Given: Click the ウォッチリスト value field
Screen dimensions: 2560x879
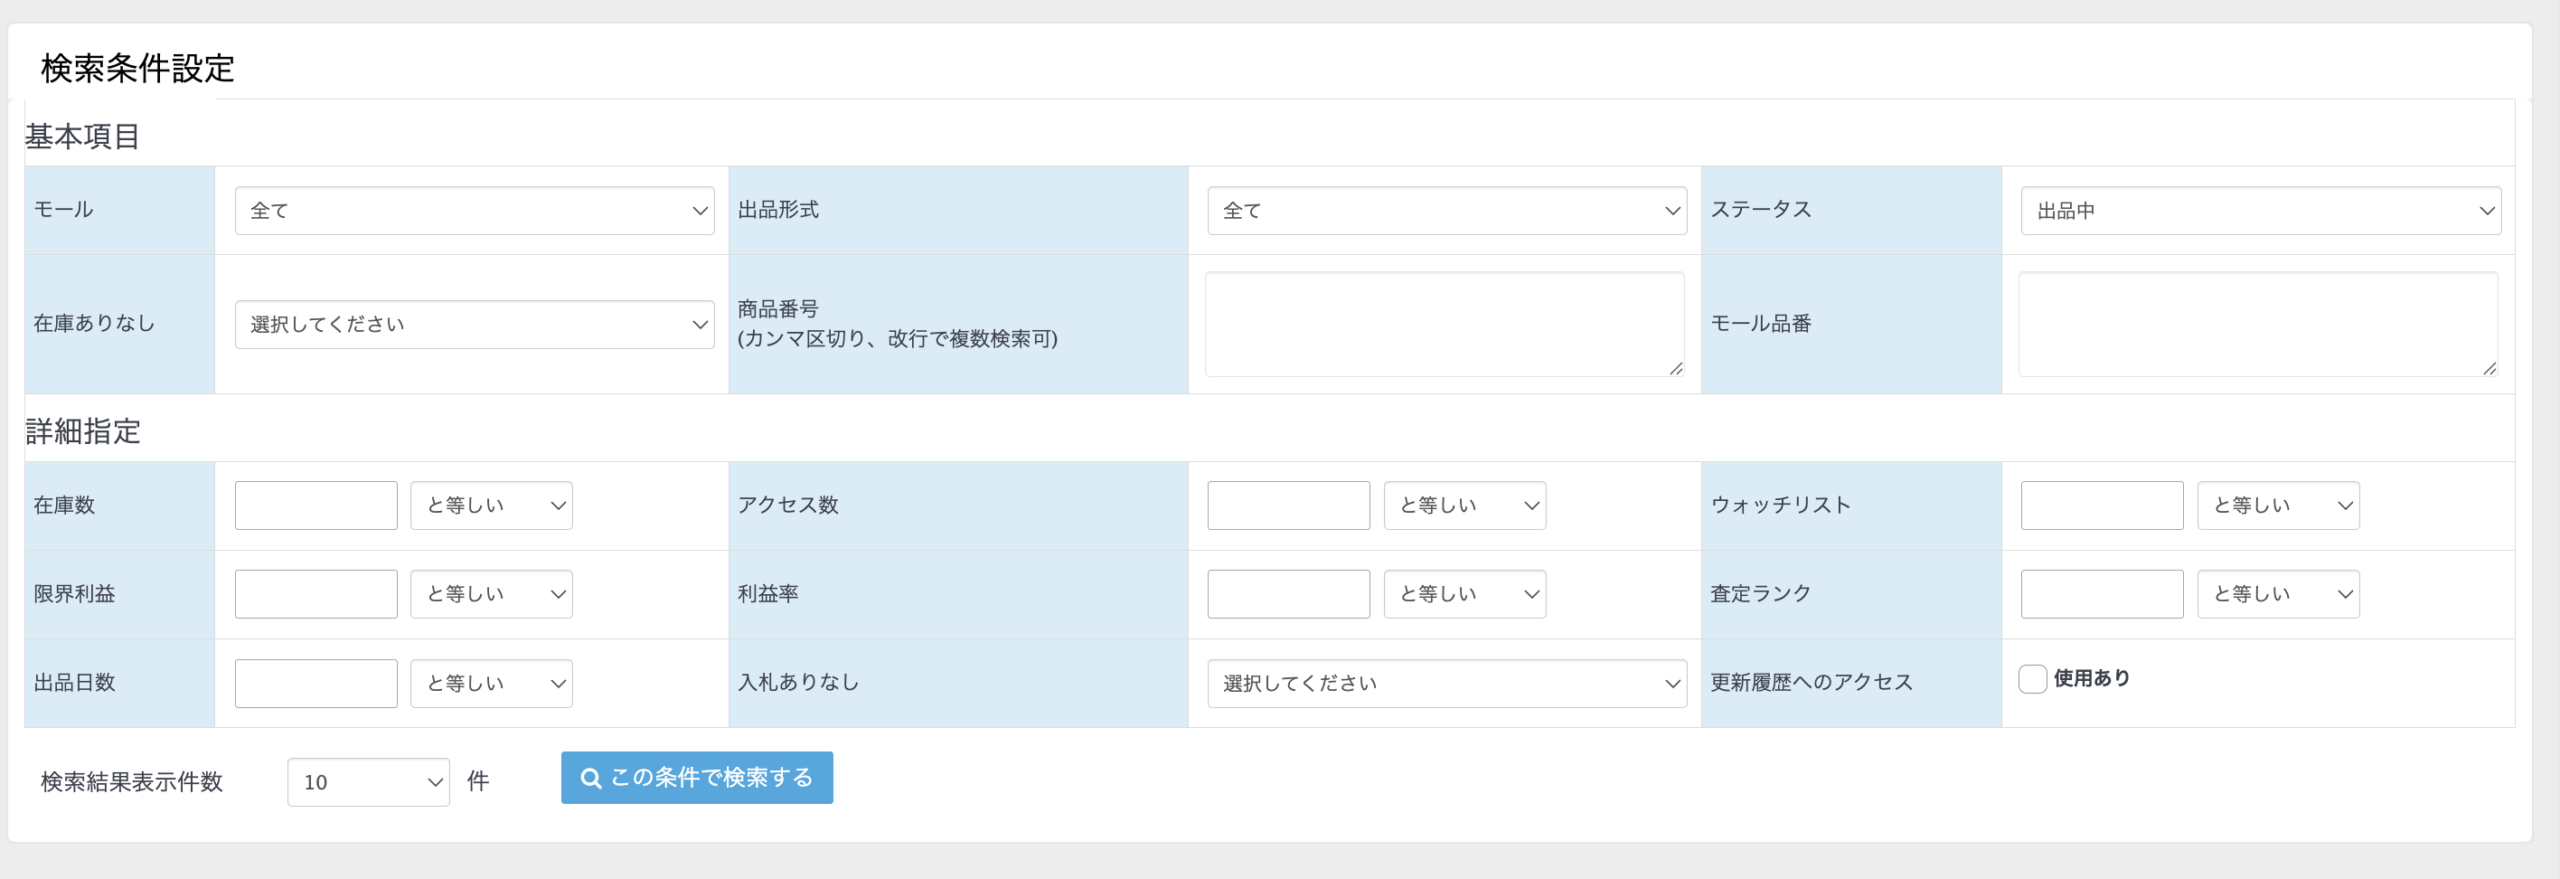Looking at the screenshot, I should click(2102, 506).
